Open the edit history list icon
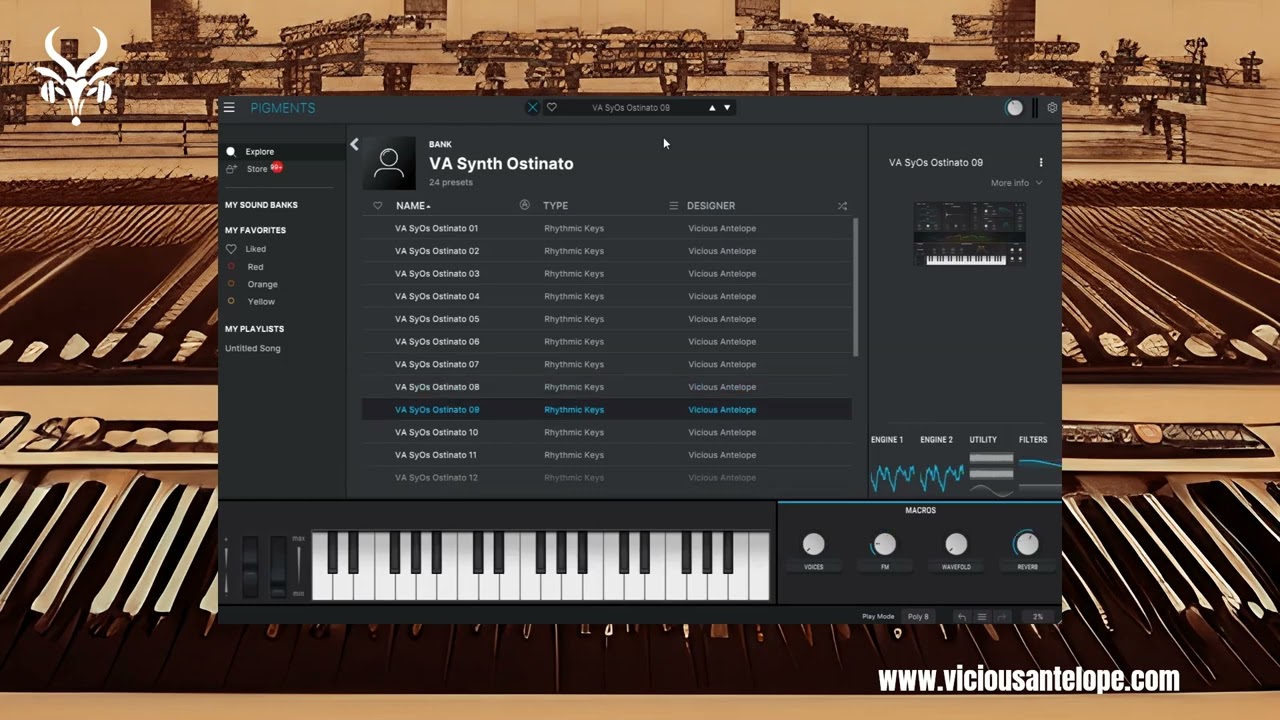1280x720 pixels. click(x=982, y=617)
